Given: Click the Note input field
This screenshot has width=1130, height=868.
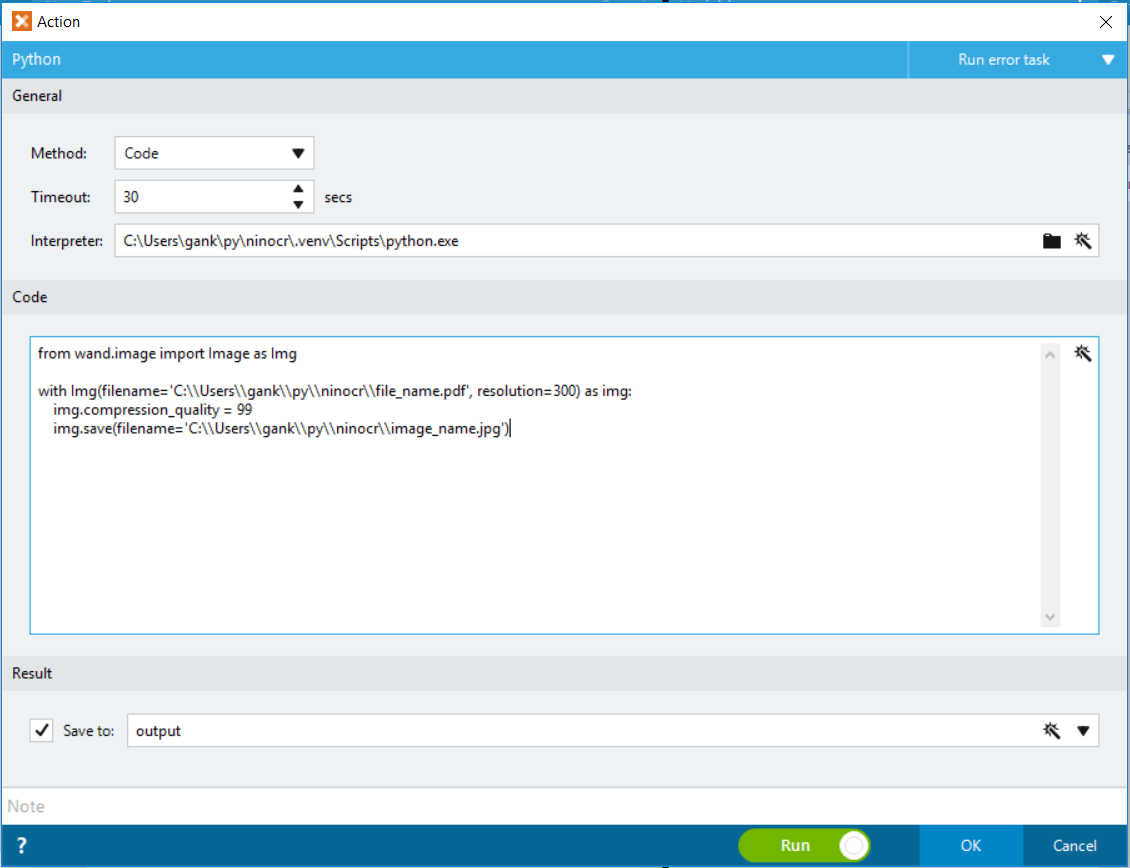Looking at the screenshot, I should pyautogui.click(x=564, y=806).
